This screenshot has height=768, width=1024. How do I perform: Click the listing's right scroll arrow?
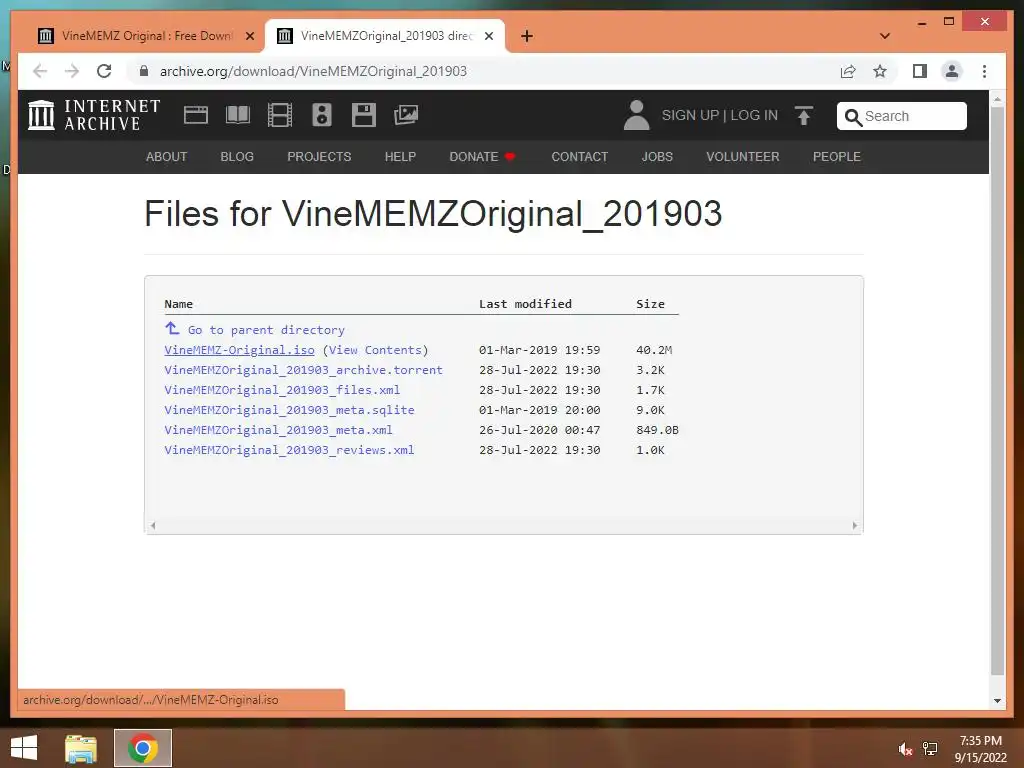855,526
